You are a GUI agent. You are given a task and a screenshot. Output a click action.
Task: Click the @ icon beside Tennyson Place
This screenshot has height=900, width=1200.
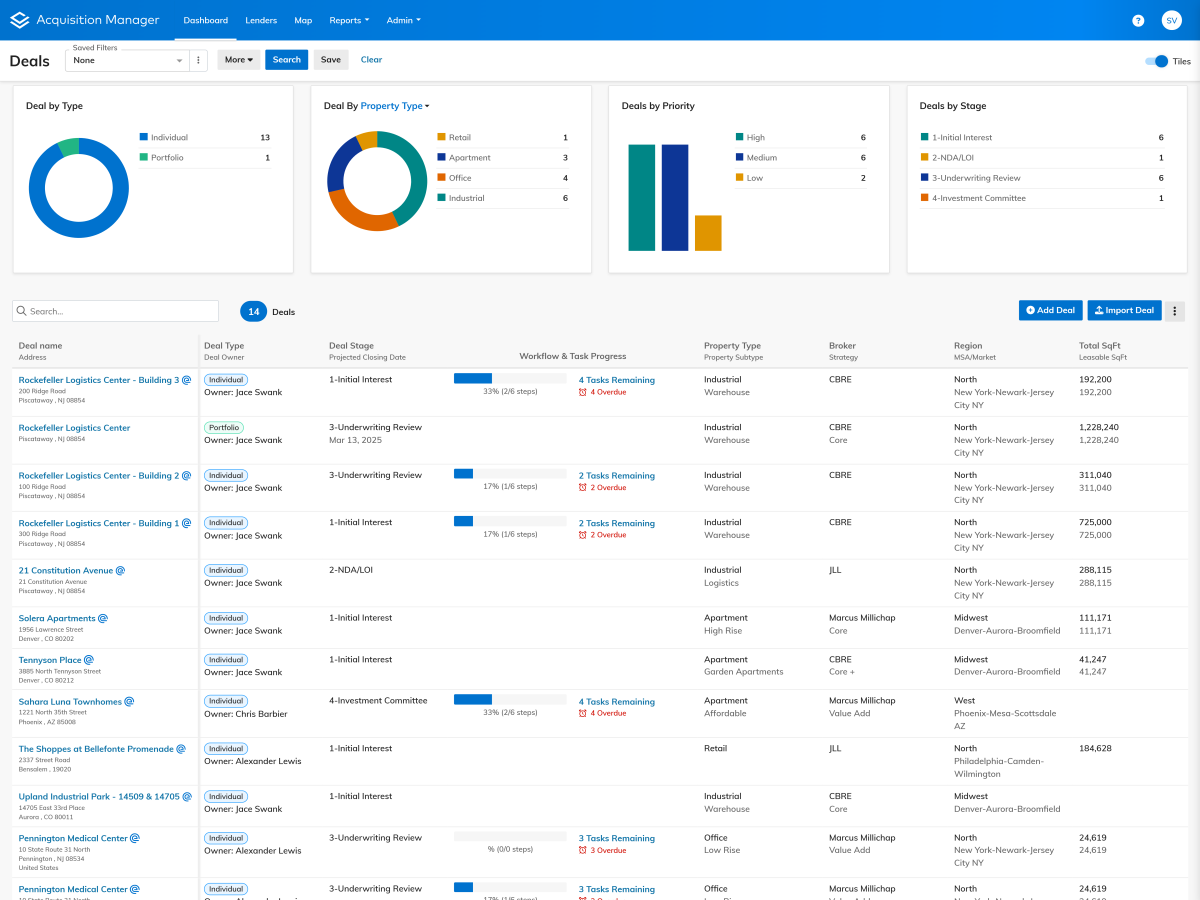89,660
